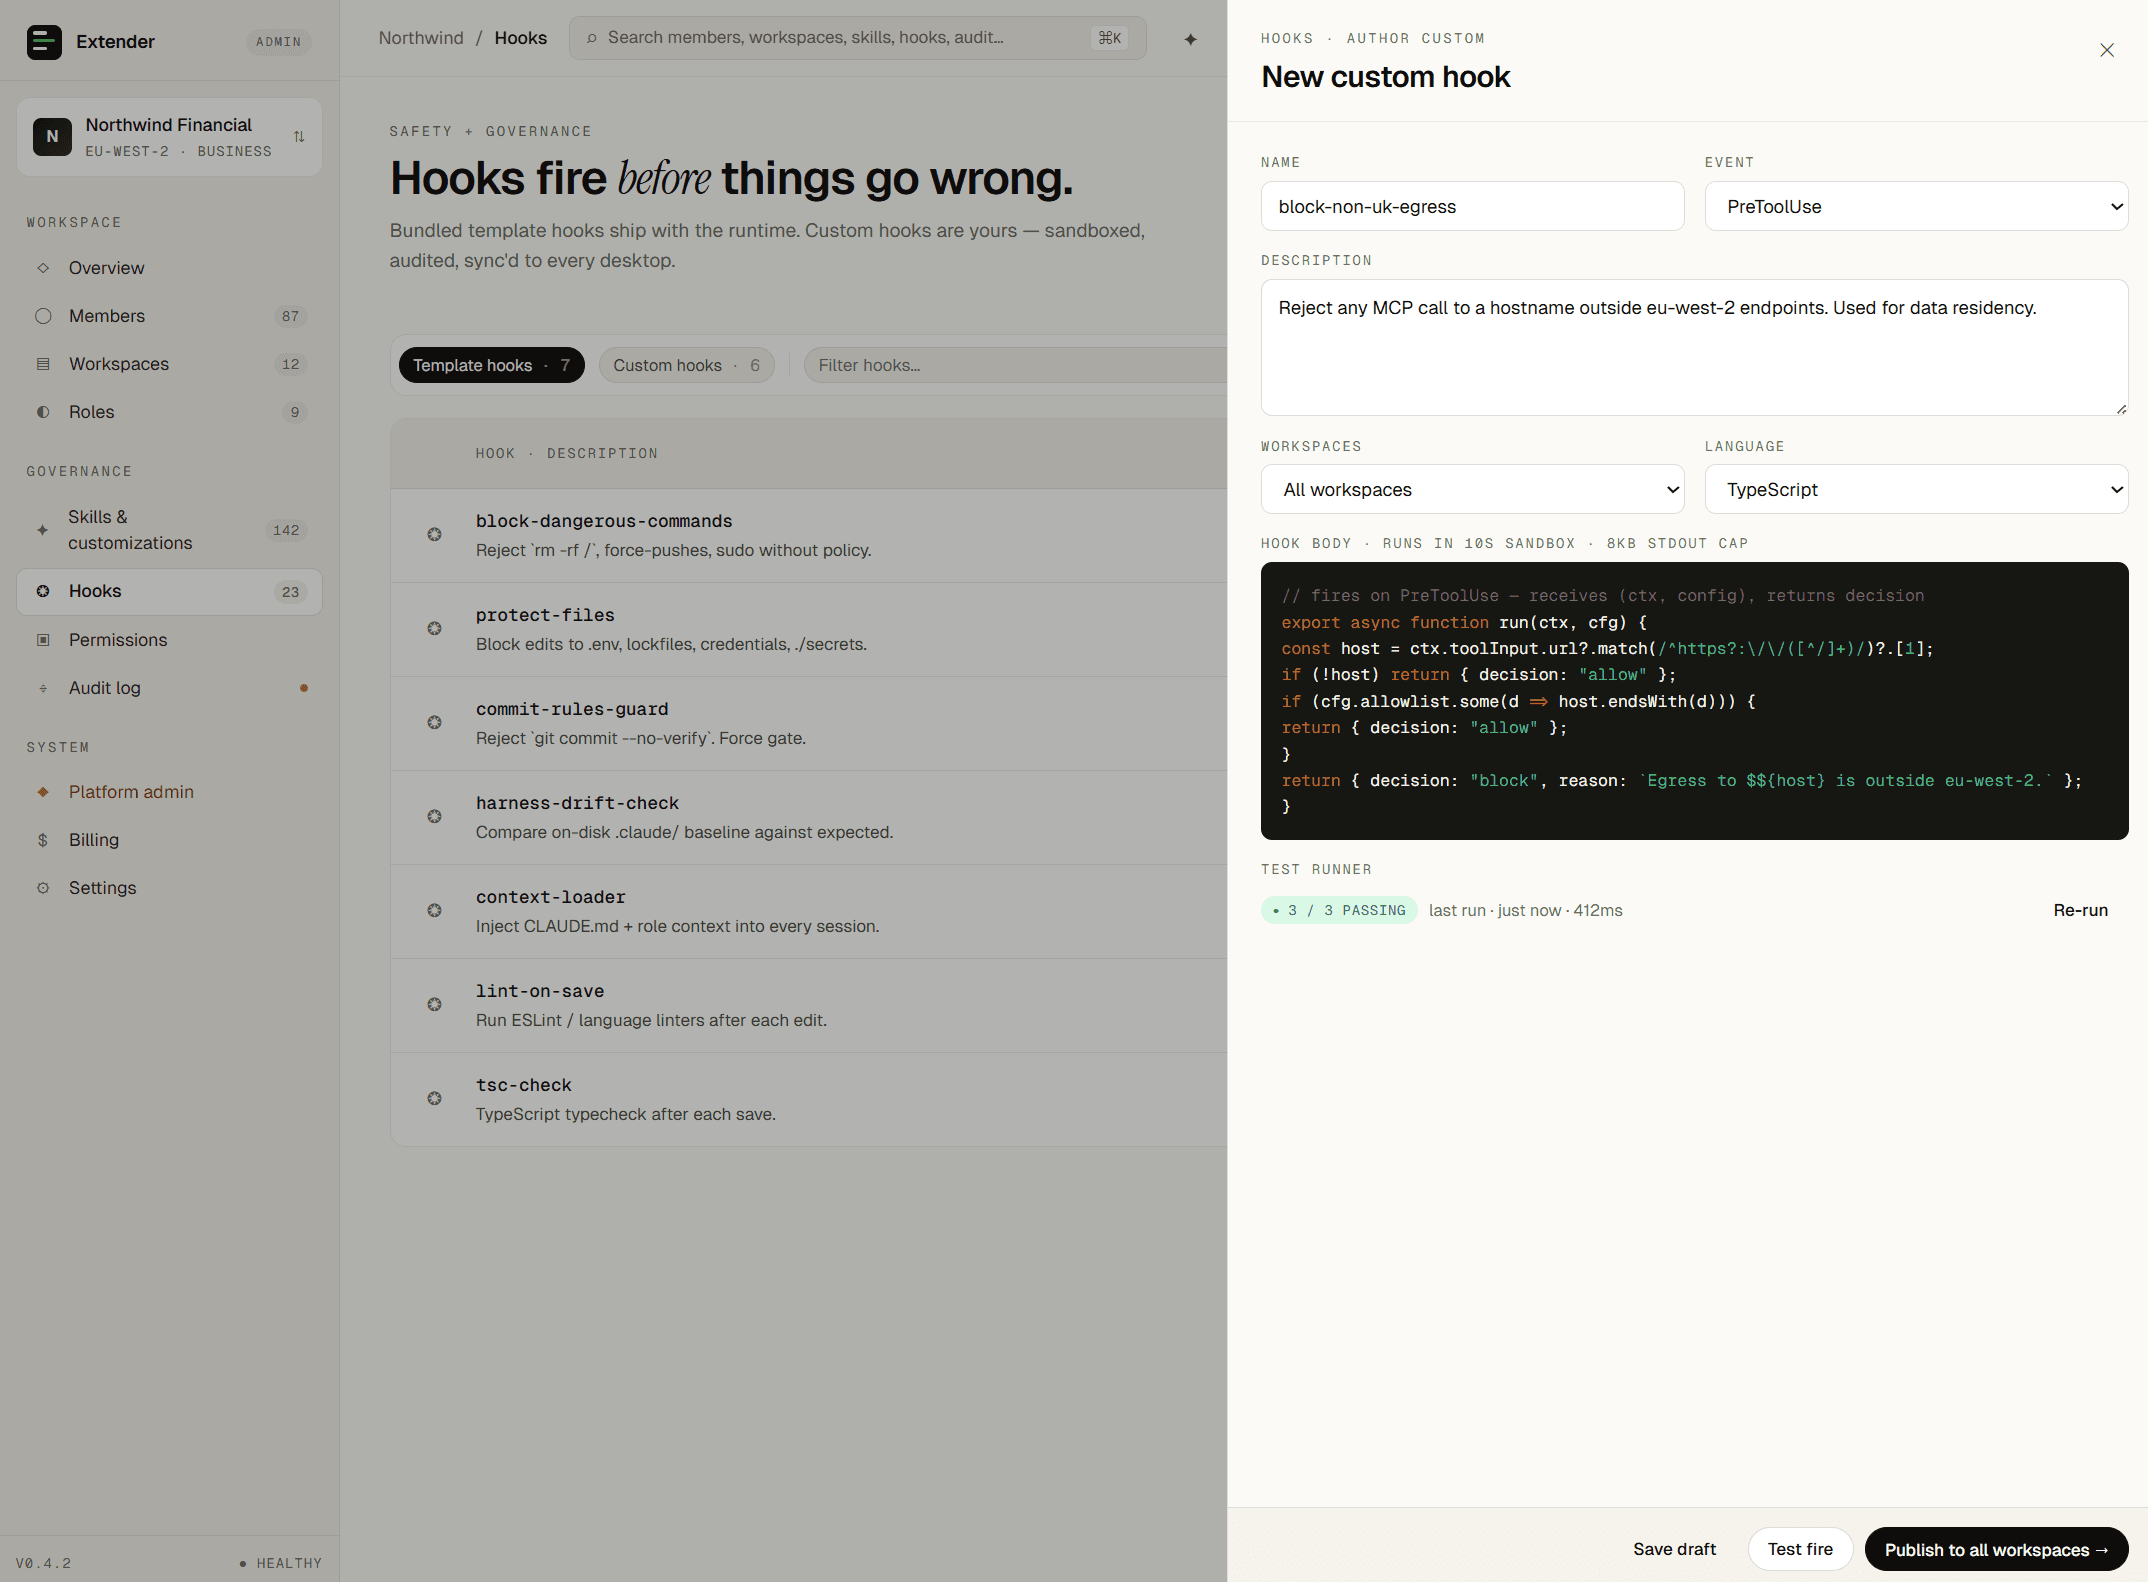Click the tsc-check hook icon

click(x=434, y=1099)
